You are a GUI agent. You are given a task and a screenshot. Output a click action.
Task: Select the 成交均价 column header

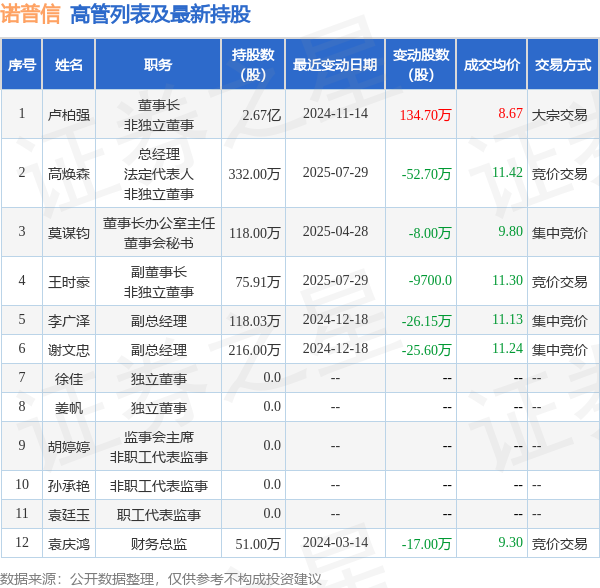coord(492,65)
